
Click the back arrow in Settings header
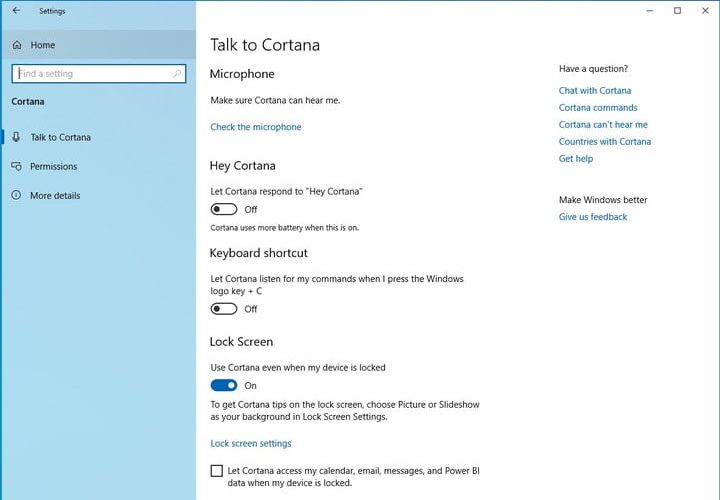16,11
